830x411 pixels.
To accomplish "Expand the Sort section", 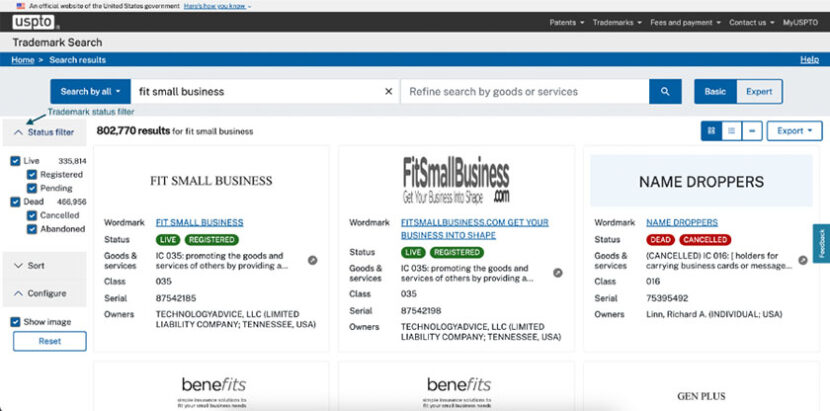I will click(x=44, y=265).
